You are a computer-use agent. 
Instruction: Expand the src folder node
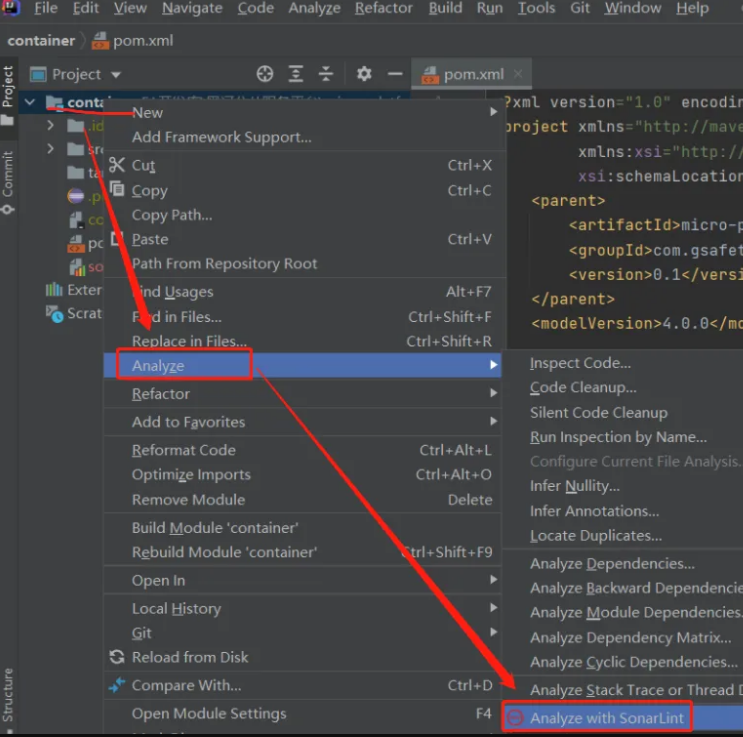(50, 149)
